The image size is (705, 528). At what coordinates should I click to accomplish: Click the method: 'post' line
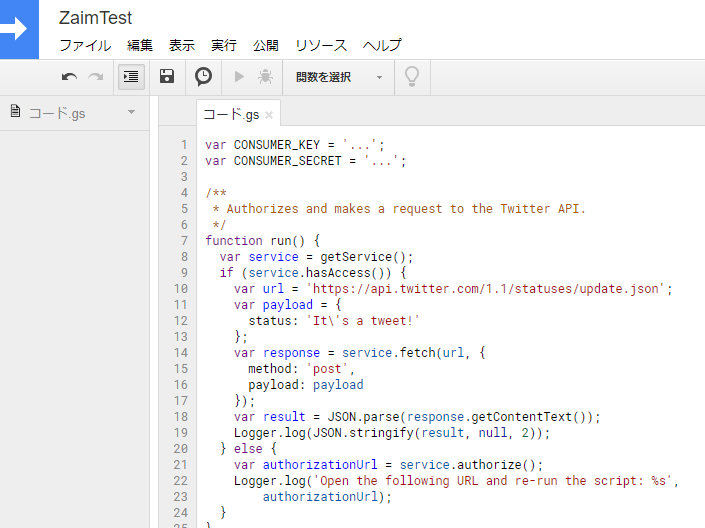point(301,369)
